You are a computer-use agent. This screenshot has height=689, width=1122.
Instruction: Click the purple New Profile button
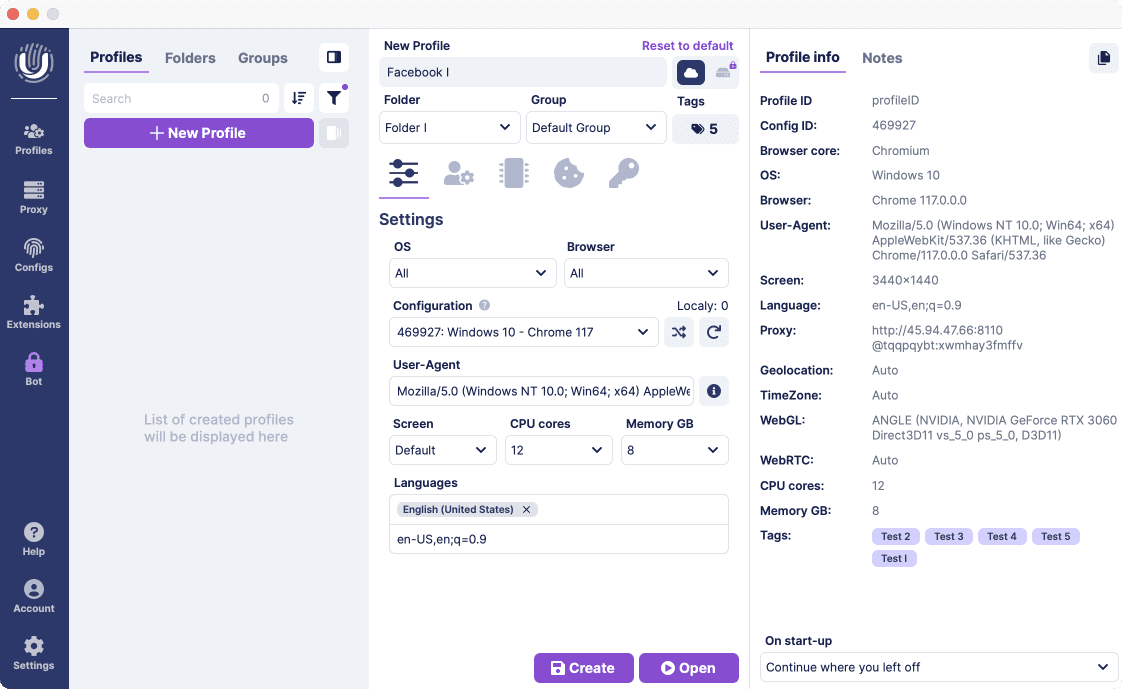199,133
